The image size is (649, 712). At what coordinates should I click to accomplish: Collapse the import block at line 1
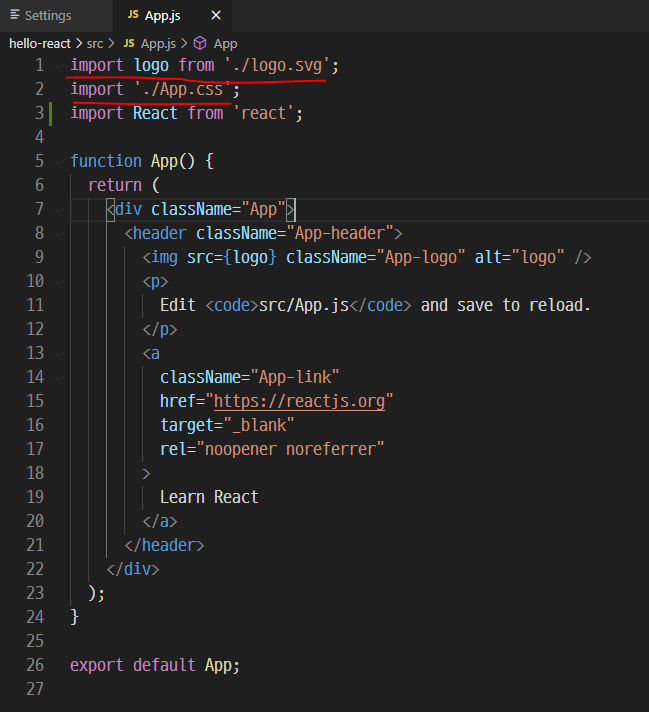[x=59, y=65]
